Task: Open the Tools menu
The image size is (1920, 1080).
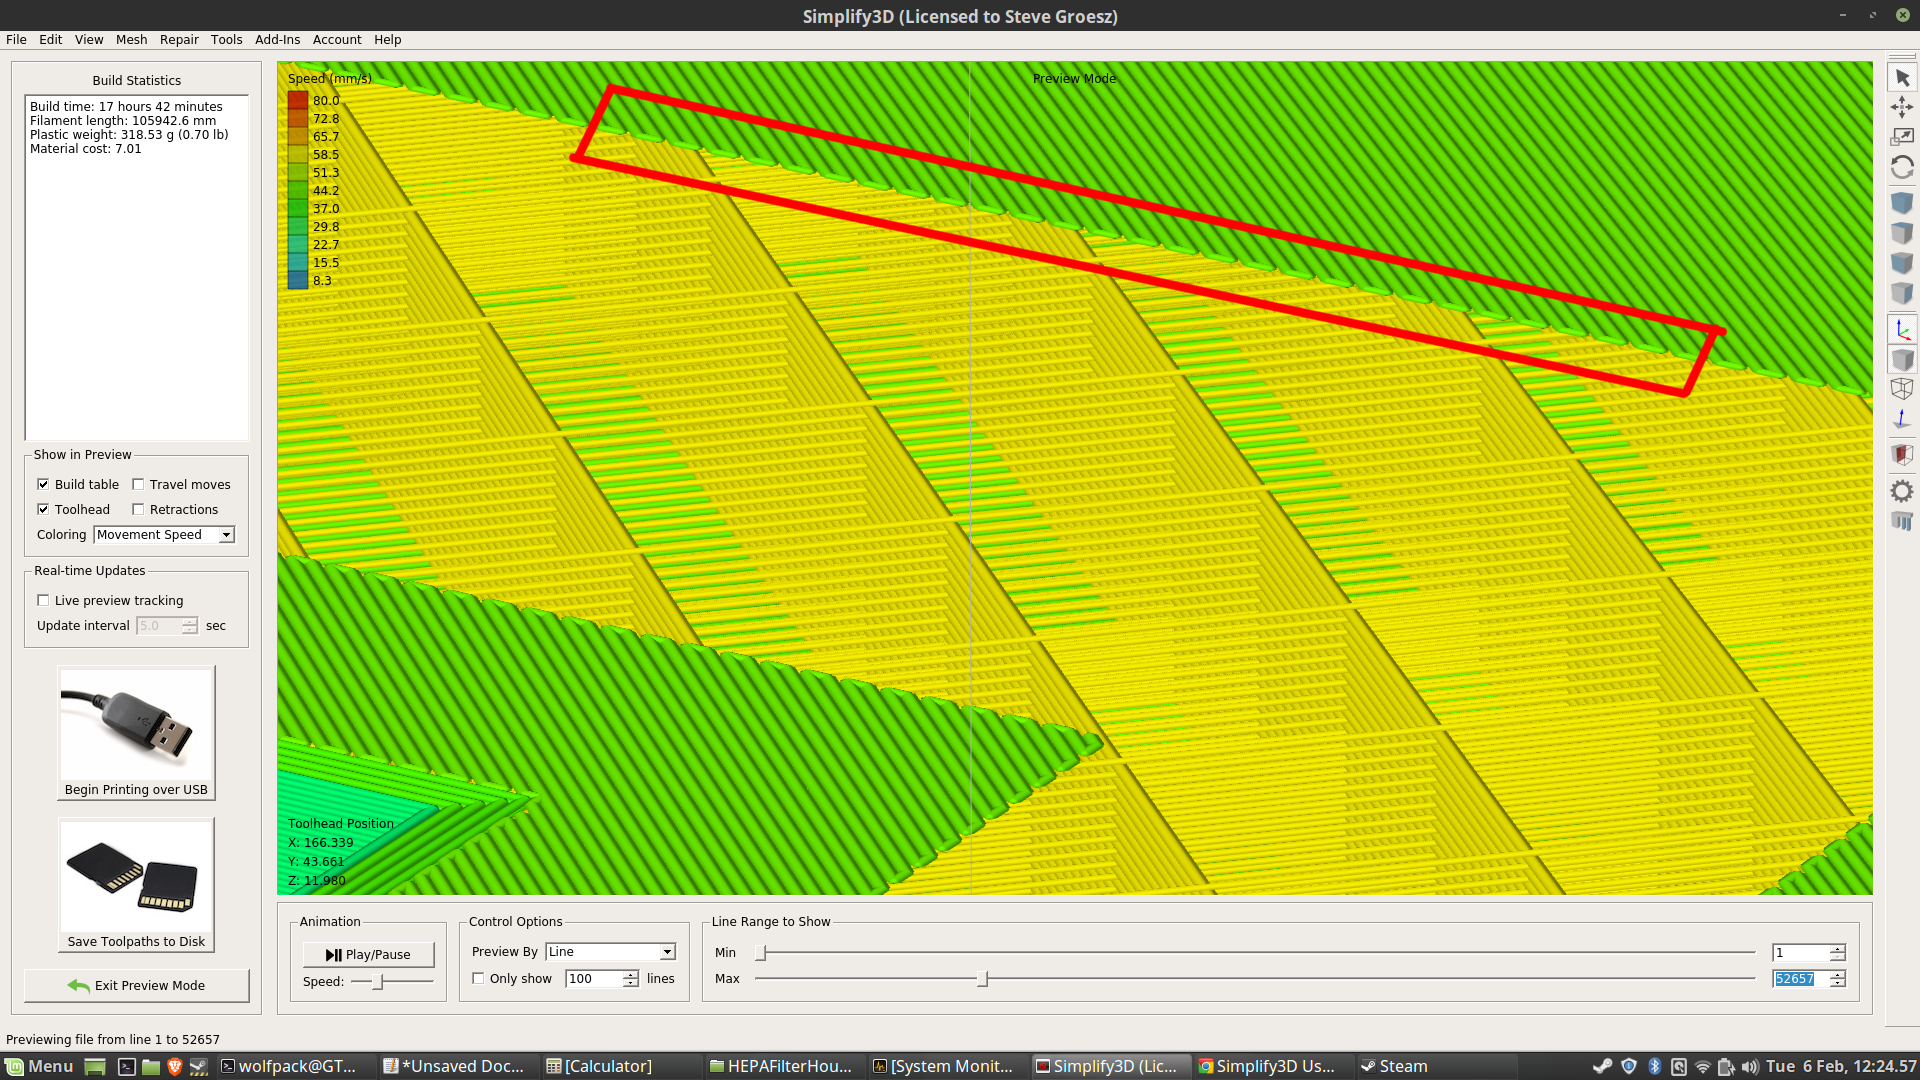Action: (227, 40)
